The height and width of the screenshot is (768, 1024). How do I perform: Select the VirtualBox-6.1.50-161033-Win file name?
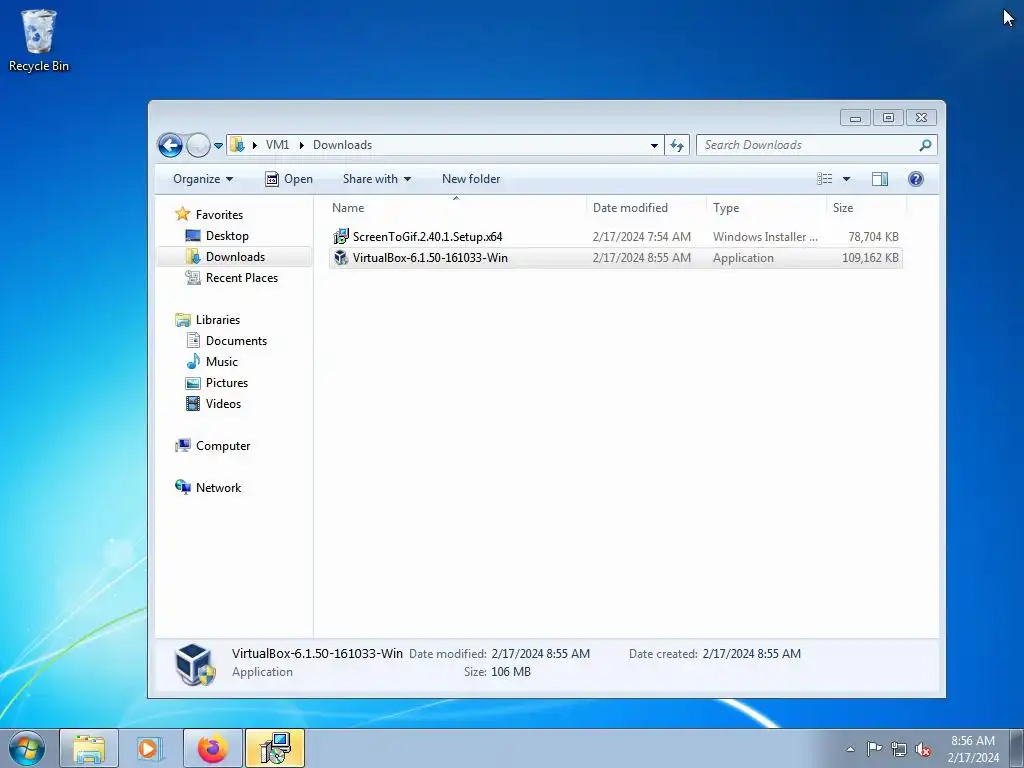click(x=430, y=257)
